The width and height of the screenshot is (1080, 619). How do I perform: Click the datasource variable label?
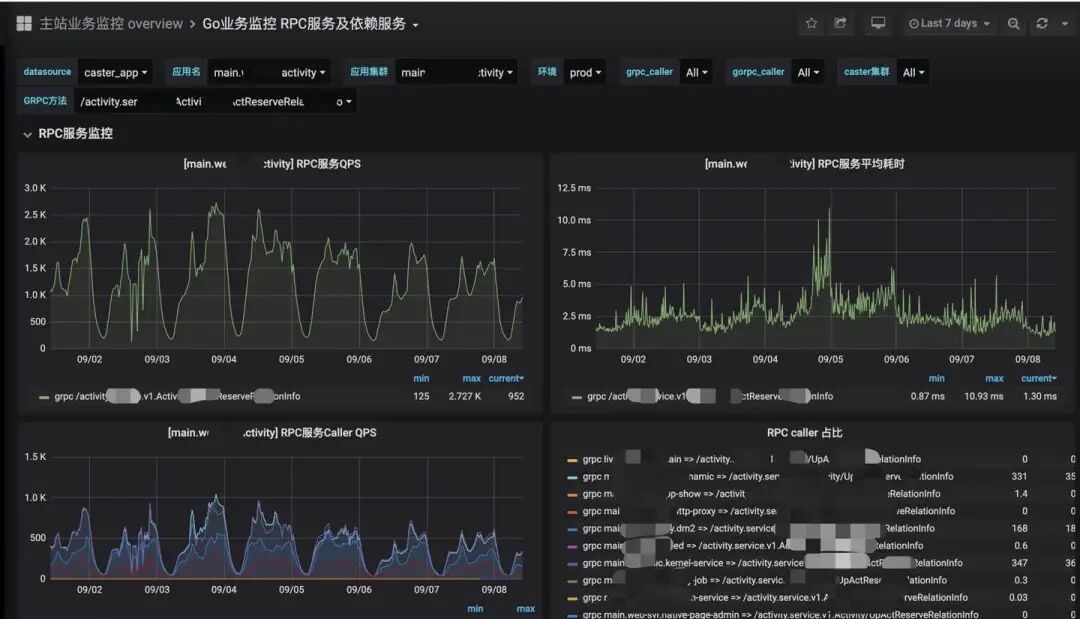click(x=47, y=72)
